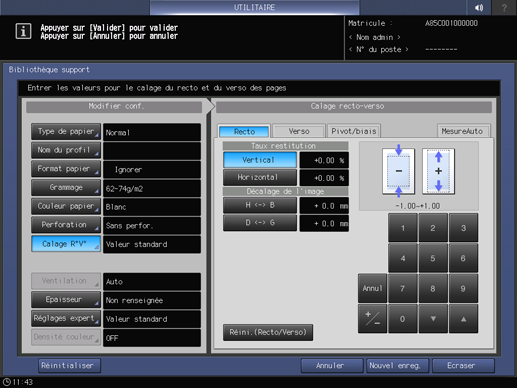The height and width of the screenshot is (388, 517).
Task: Select Vertical restitution rate
Action: point(259,160)
